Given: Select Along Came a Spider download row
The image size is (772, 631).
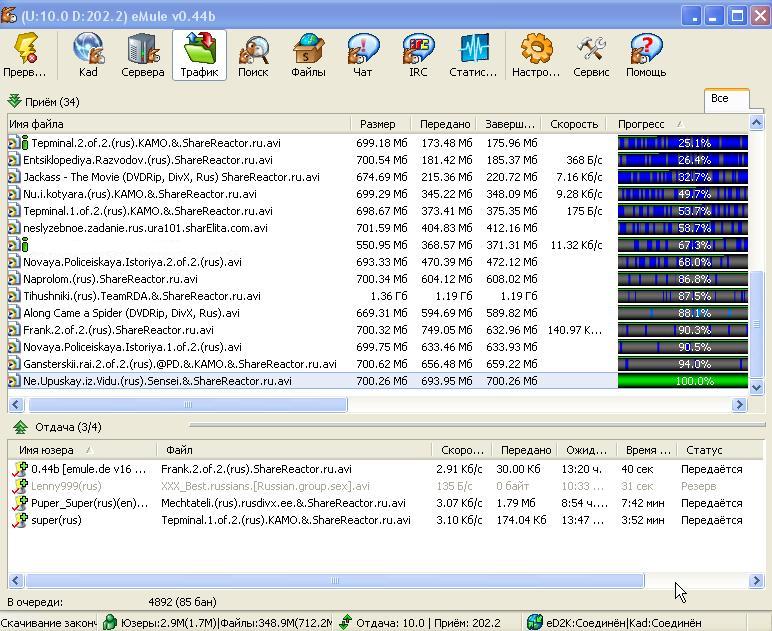Looking at the screenshot, I should point(378,313).
